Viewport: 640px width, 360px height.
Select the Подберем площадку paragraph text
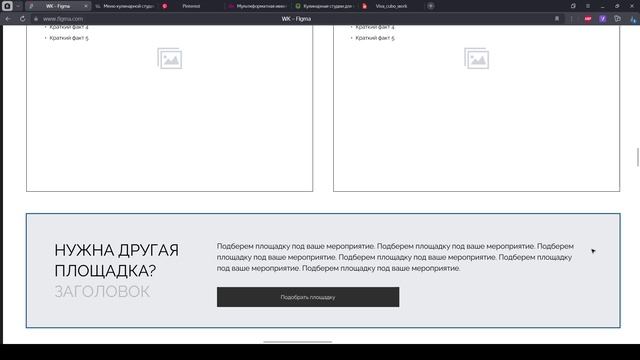point(395,257)
